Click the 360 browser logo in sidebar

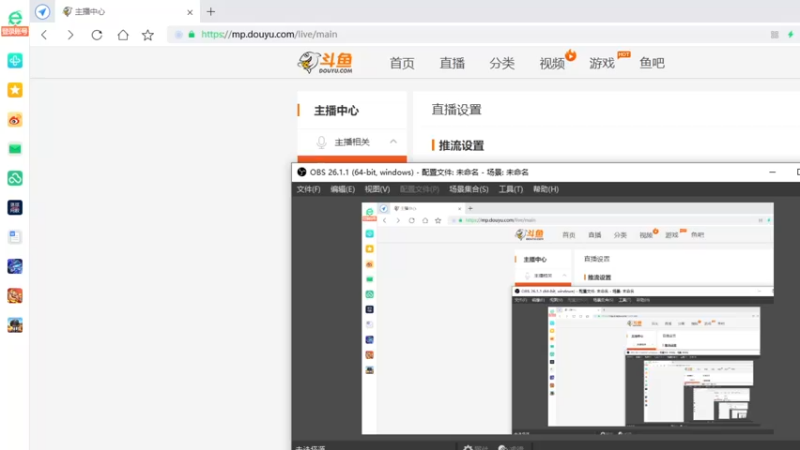tap(15, 18)
